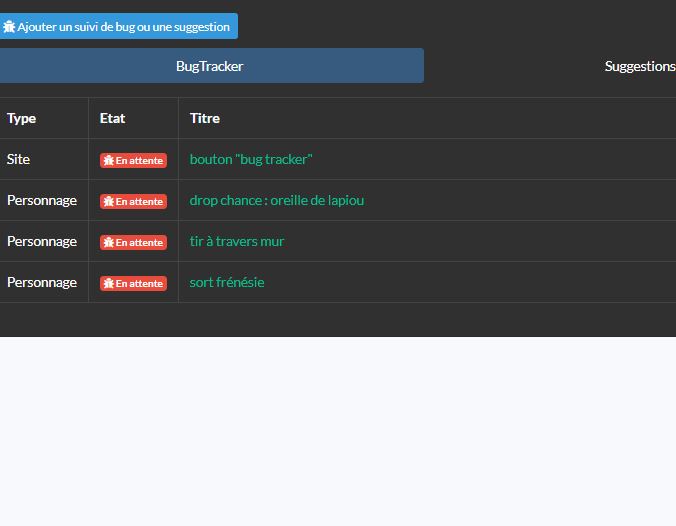Click the bug icon in the Ajouter button
This screenshot has width=676, height=526.
(x=9, y=27)
